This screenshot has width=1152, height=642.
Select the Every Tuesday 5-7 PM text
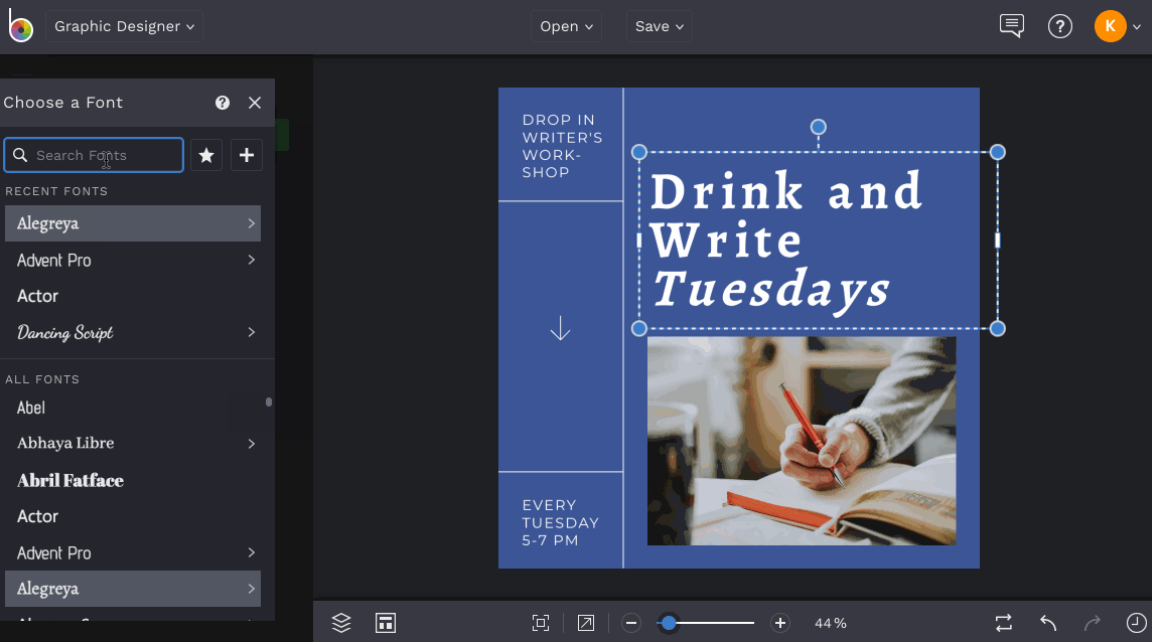[x=560, y=523]
